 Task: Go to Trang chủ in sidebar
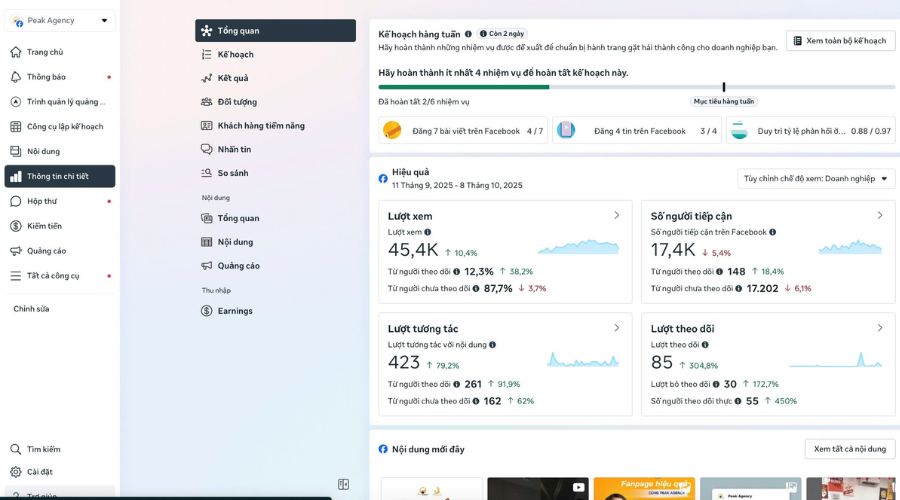pyautogui.click(x=60, y=52)
